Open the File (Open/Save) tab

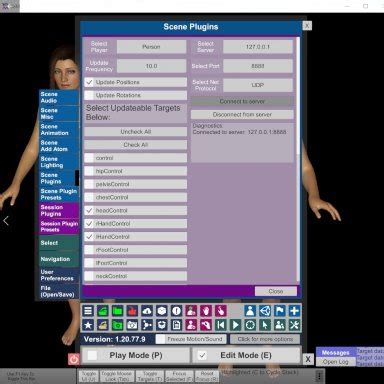coord(59,291)
